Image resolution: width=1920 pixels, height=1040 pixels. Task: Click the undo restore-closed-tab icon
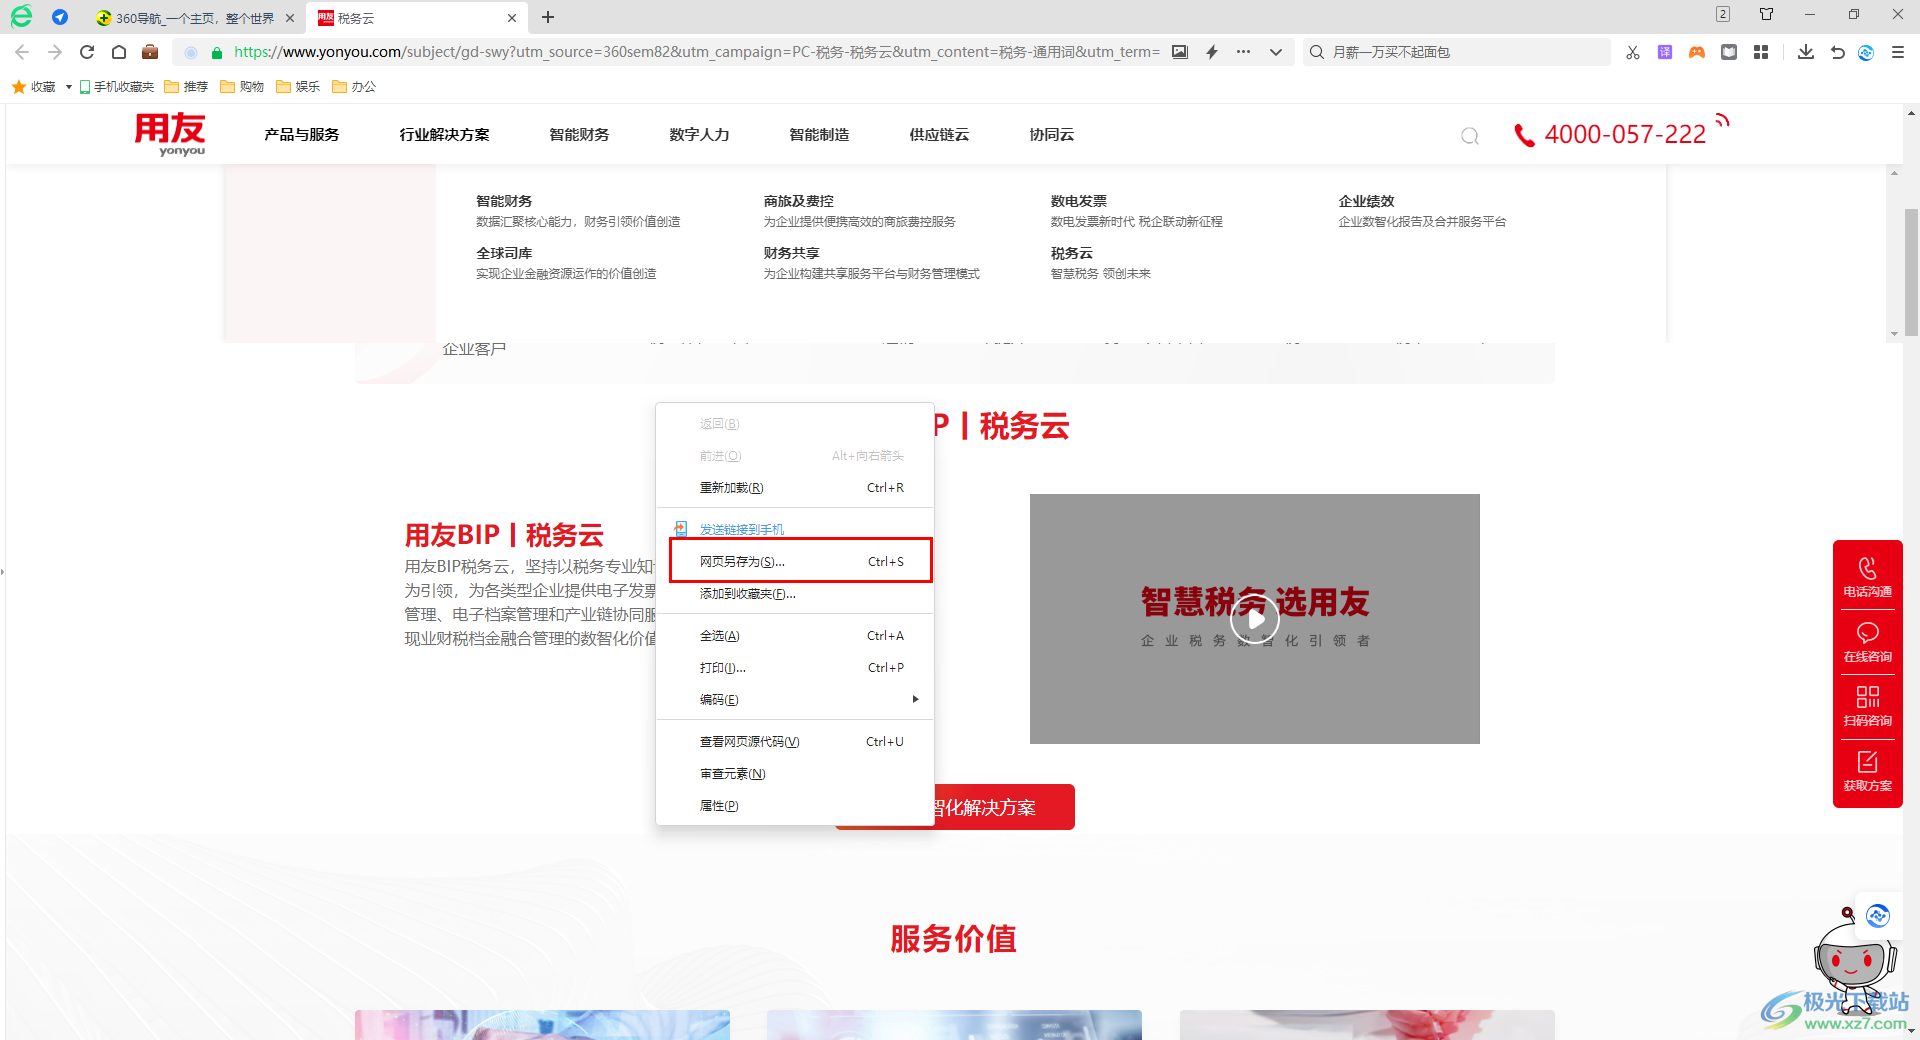(1838, 52)
